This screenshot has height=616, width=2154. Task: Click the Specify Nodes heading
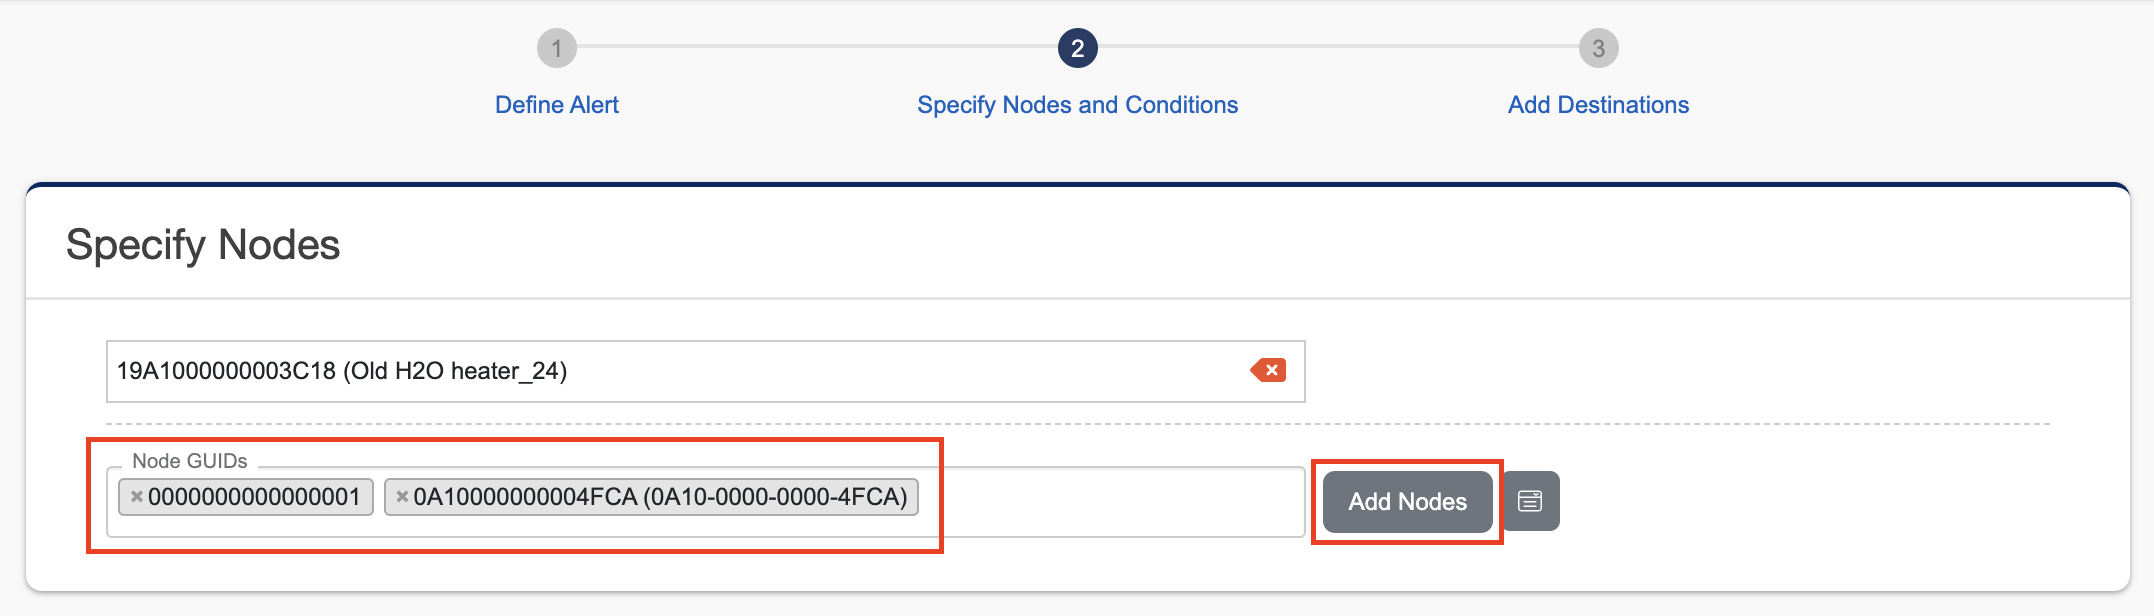[203, 245]
